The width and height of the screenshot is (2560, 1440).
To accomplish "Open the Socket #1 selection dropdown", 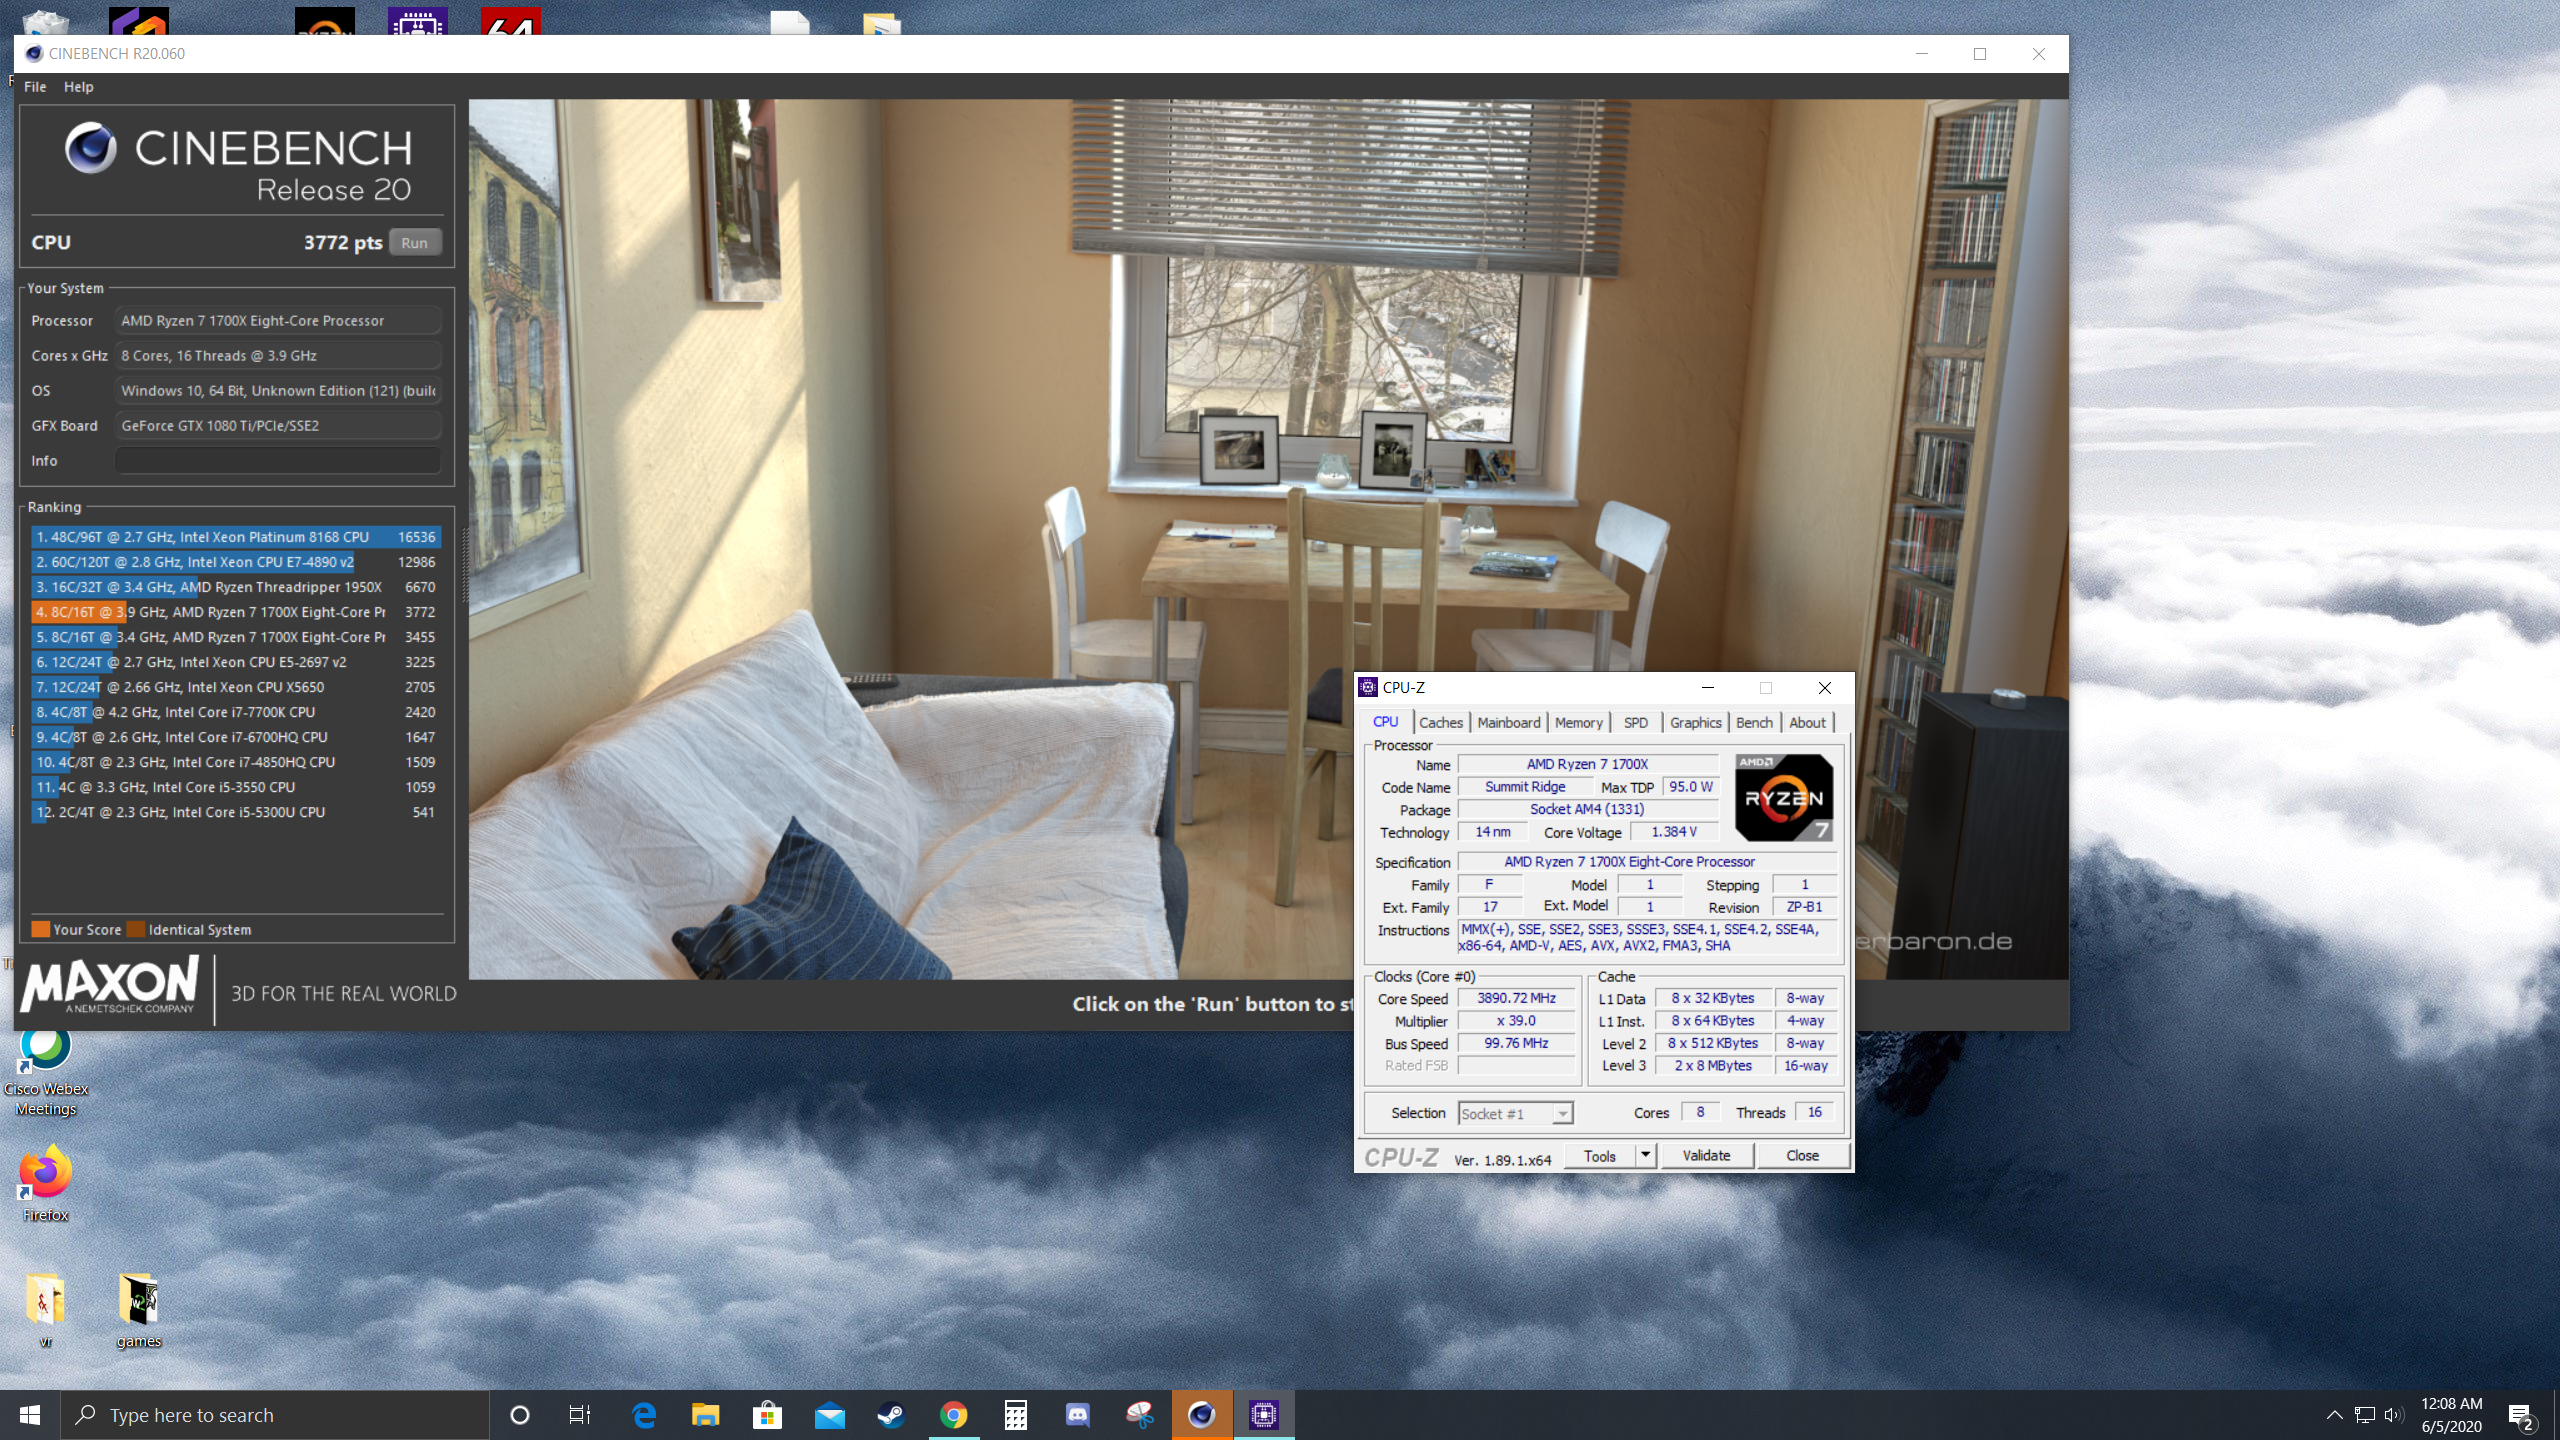I will (1515, 1114).
